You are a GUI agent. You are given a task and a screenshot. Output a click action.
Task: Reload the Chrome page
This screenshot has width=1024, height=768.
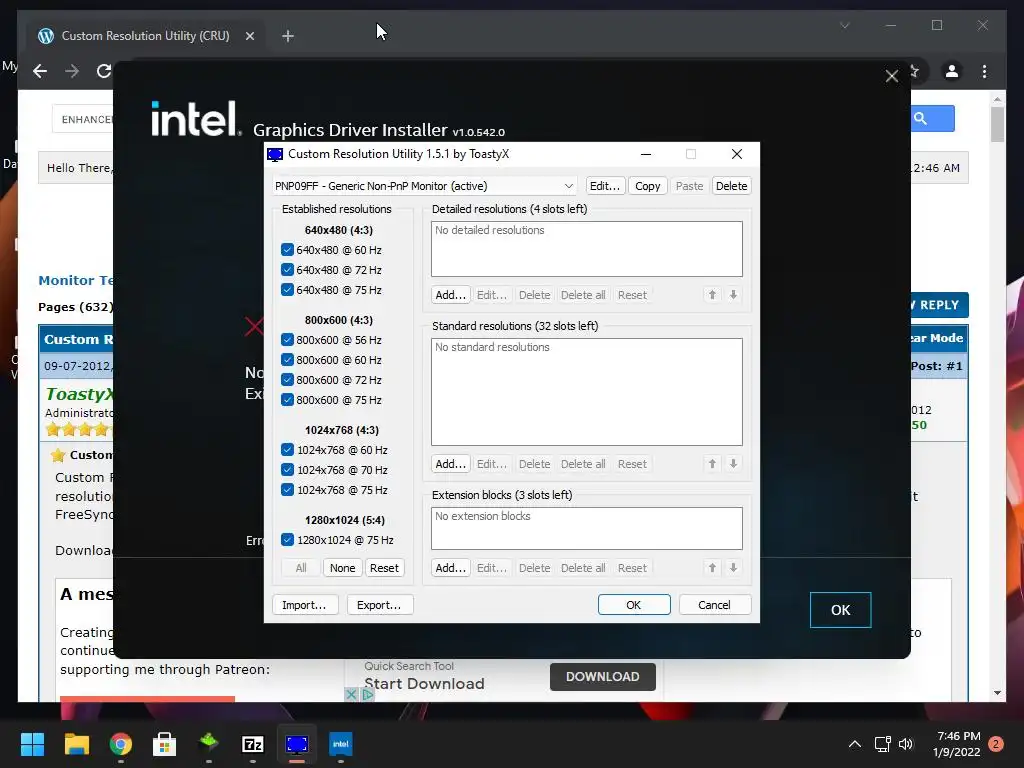[x=104, y=71]
